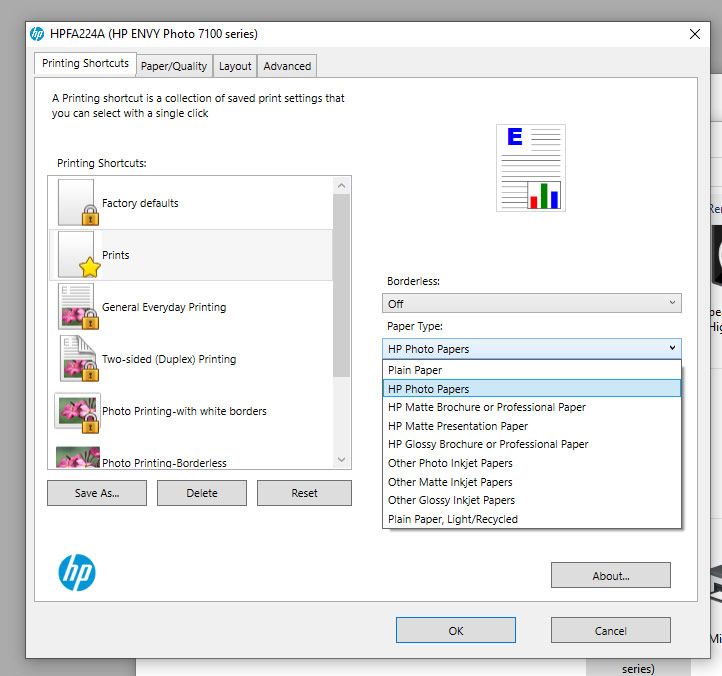The image size is (722, 676).
Task: Click the Photo Printing-with white borders icon
Action: (78, 412)
